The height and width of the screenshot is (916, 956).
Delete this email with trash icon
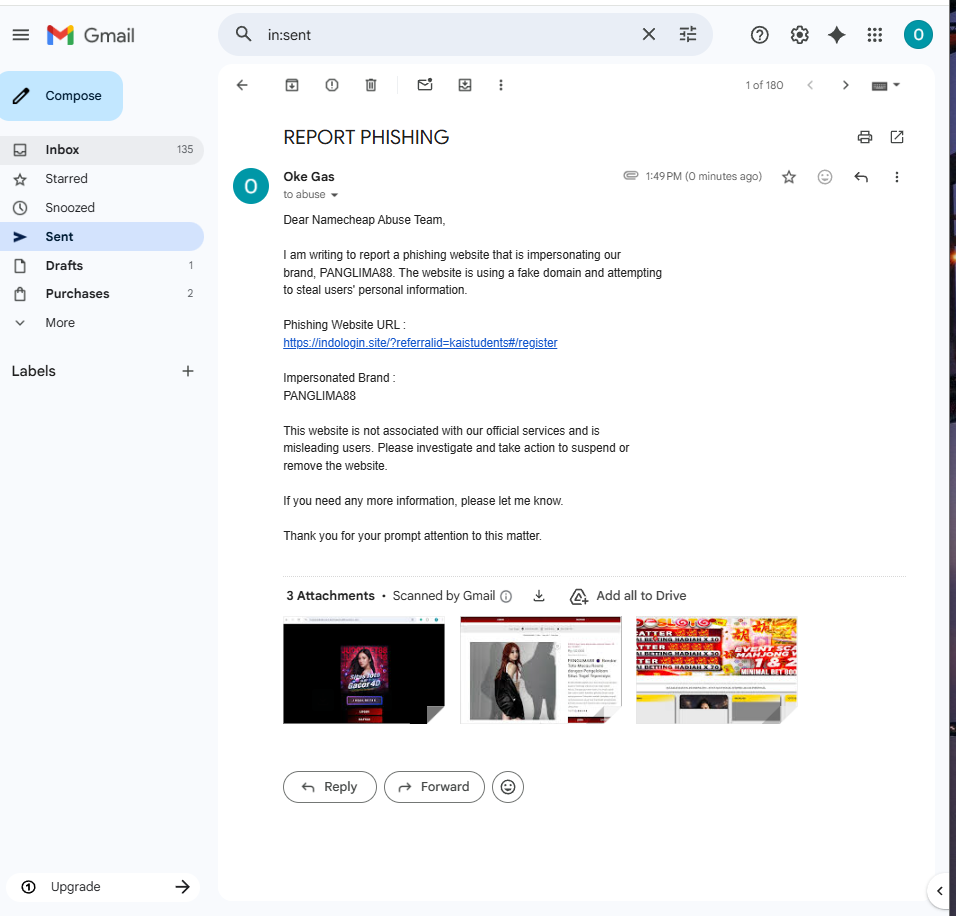[371, 85]
